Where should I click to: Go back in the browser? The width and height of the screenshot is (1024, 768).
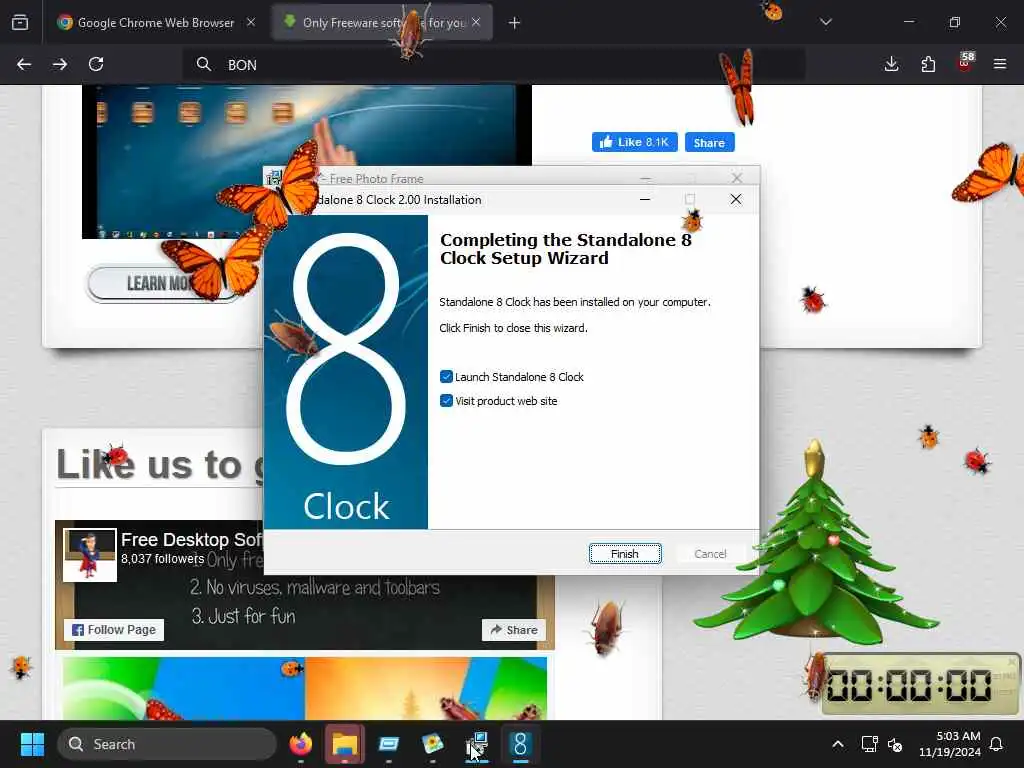pyautogui.click(x=24, y=64)
